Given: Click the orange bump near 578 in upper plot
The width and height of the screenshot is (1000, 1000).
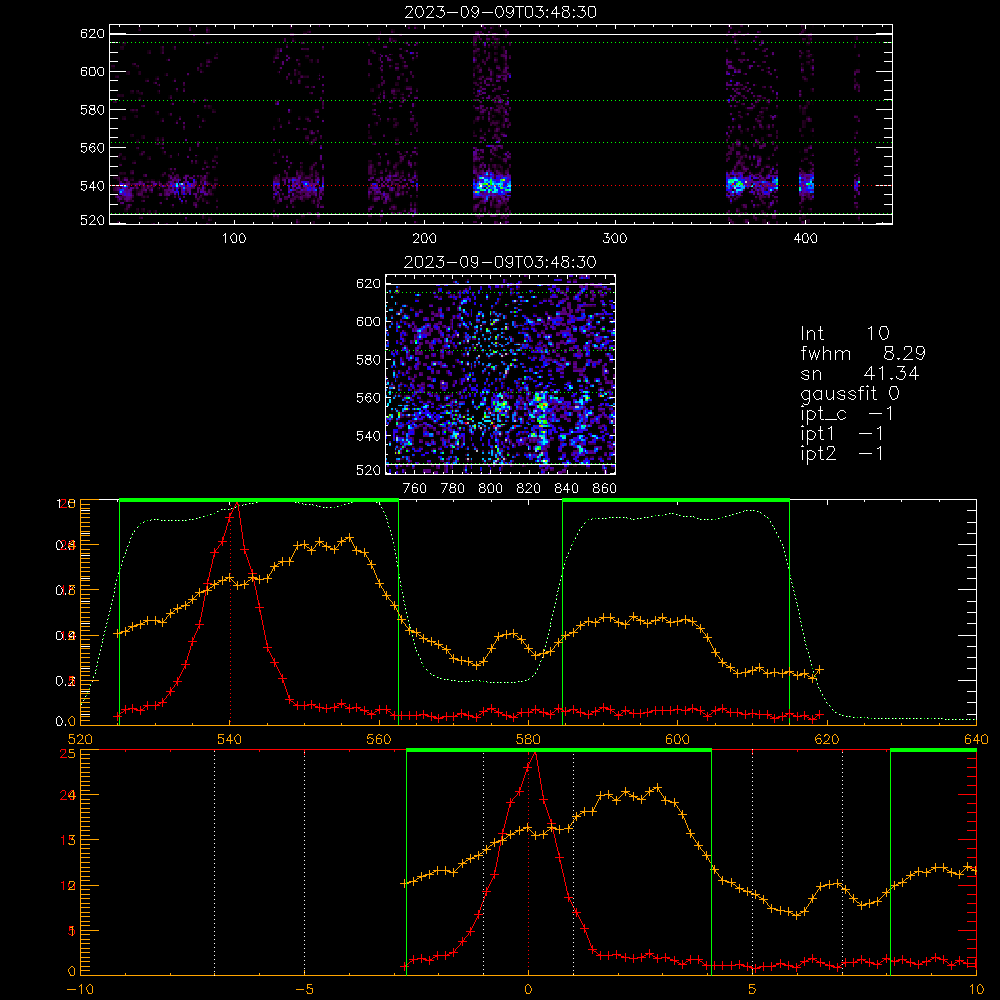Looking at the screenshot, I should point(510,635).
